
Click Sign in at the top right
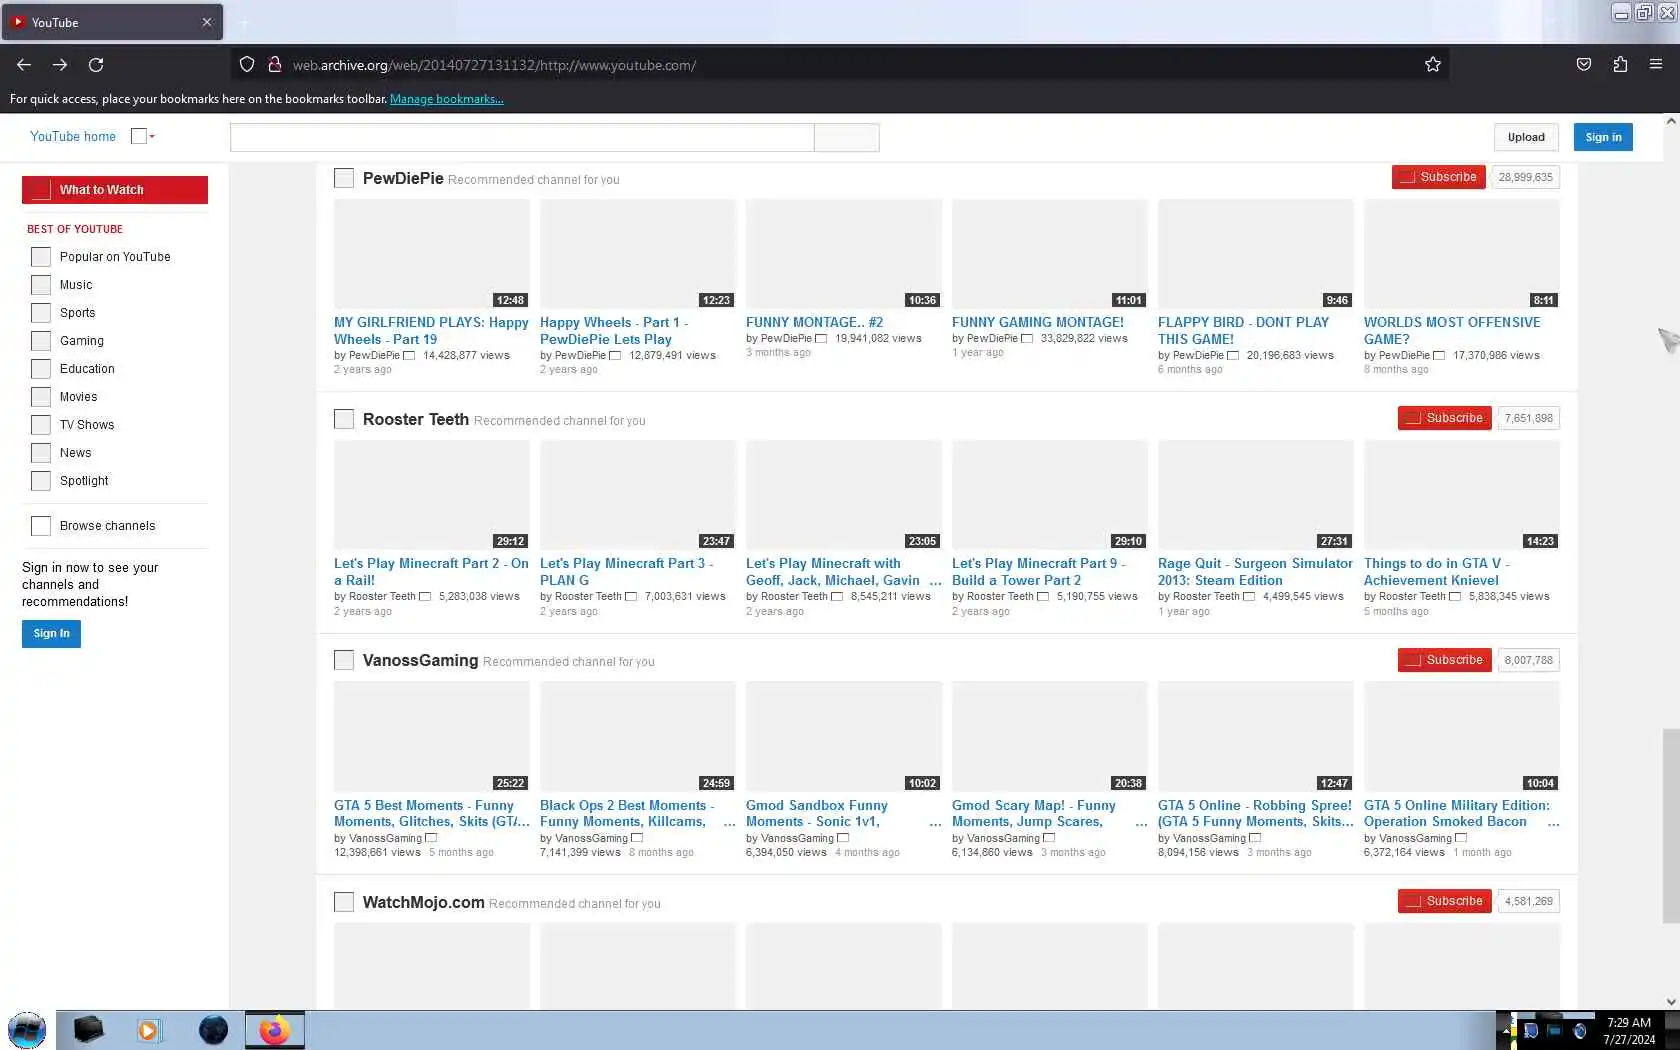[1603, 137]
